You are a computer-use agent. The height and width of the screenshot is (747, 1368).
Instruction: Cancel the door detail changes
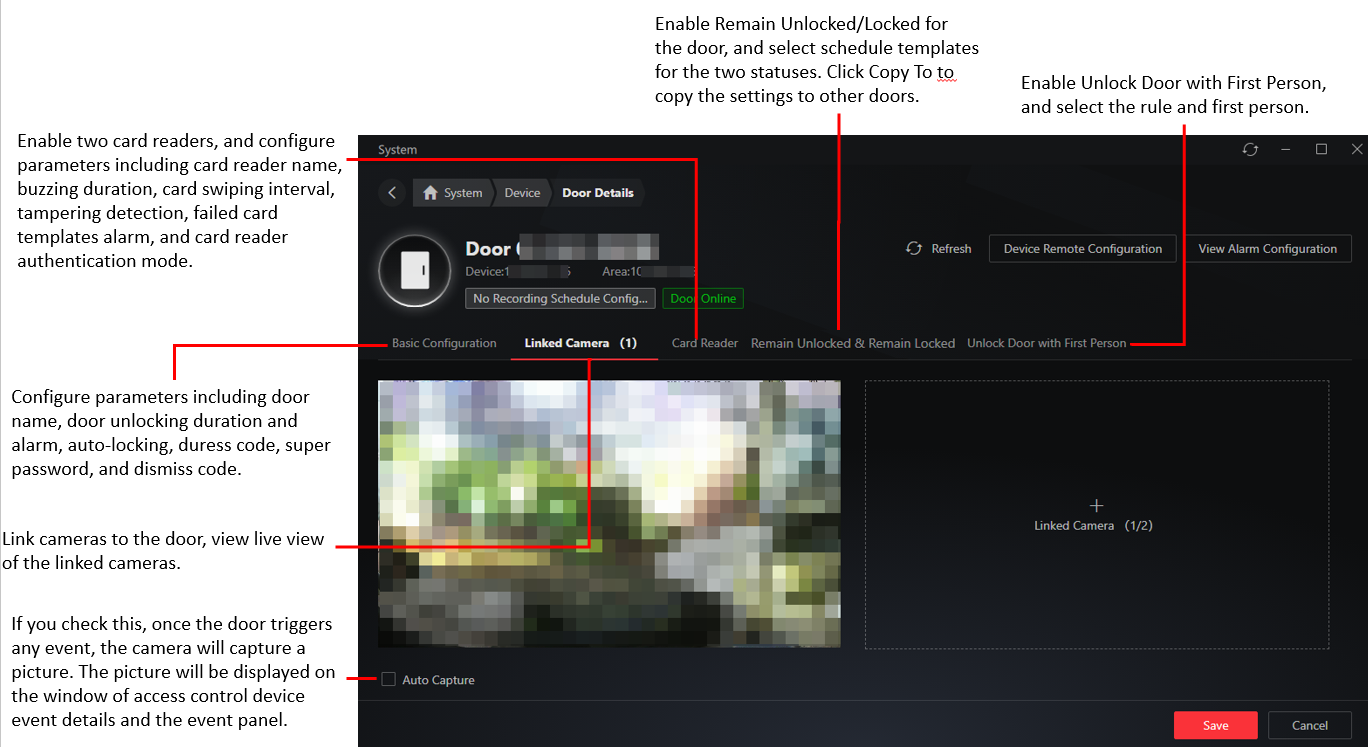pos(1310,725)
